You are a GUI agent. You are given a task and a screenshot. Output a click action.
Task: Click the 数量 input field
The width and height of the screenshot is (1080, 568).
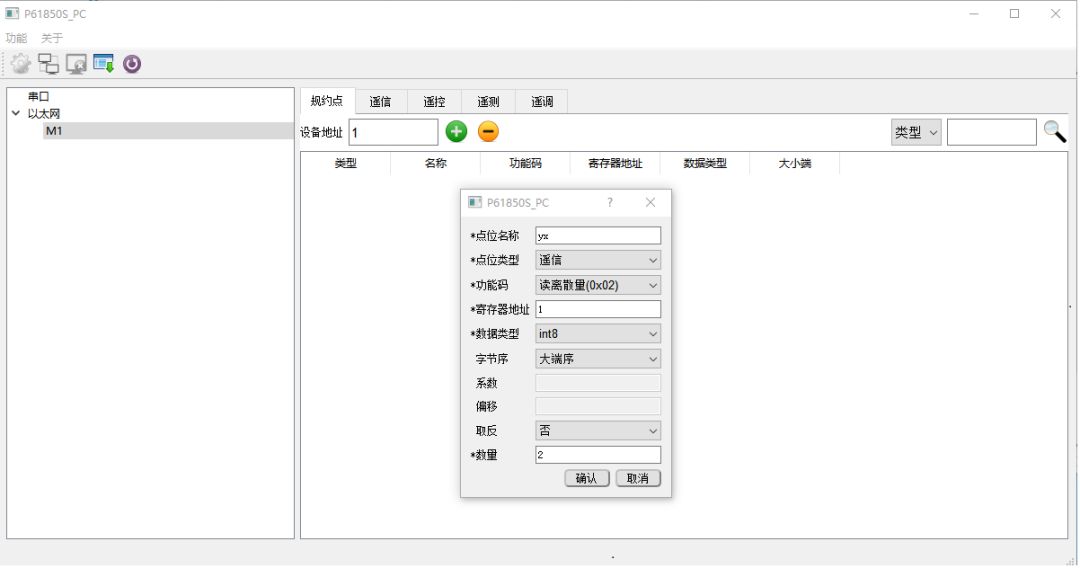[598, 455]
